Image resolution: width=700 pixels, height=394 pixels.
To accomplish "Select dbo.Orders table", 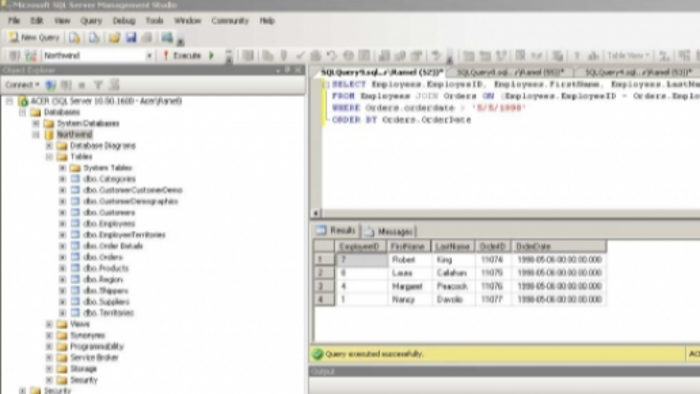I will pos(103,257).
